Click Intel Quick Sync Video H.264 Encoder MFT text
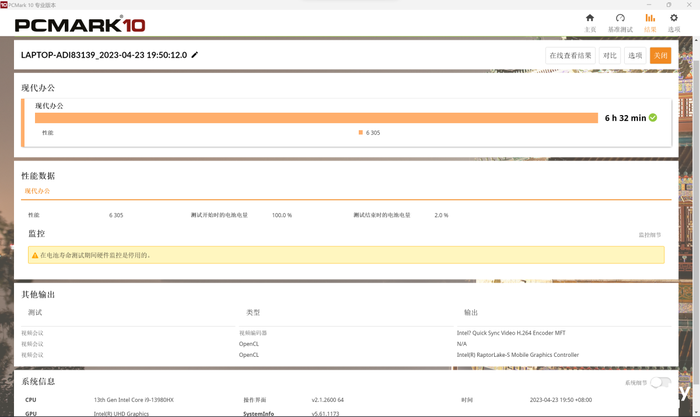 [511, 333]
